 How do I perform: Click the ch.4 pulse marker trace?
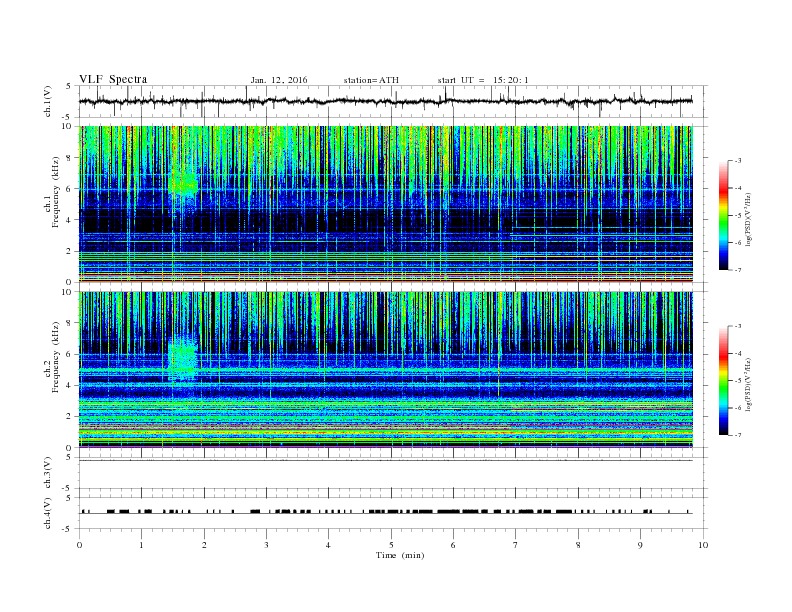click(385, 512)
